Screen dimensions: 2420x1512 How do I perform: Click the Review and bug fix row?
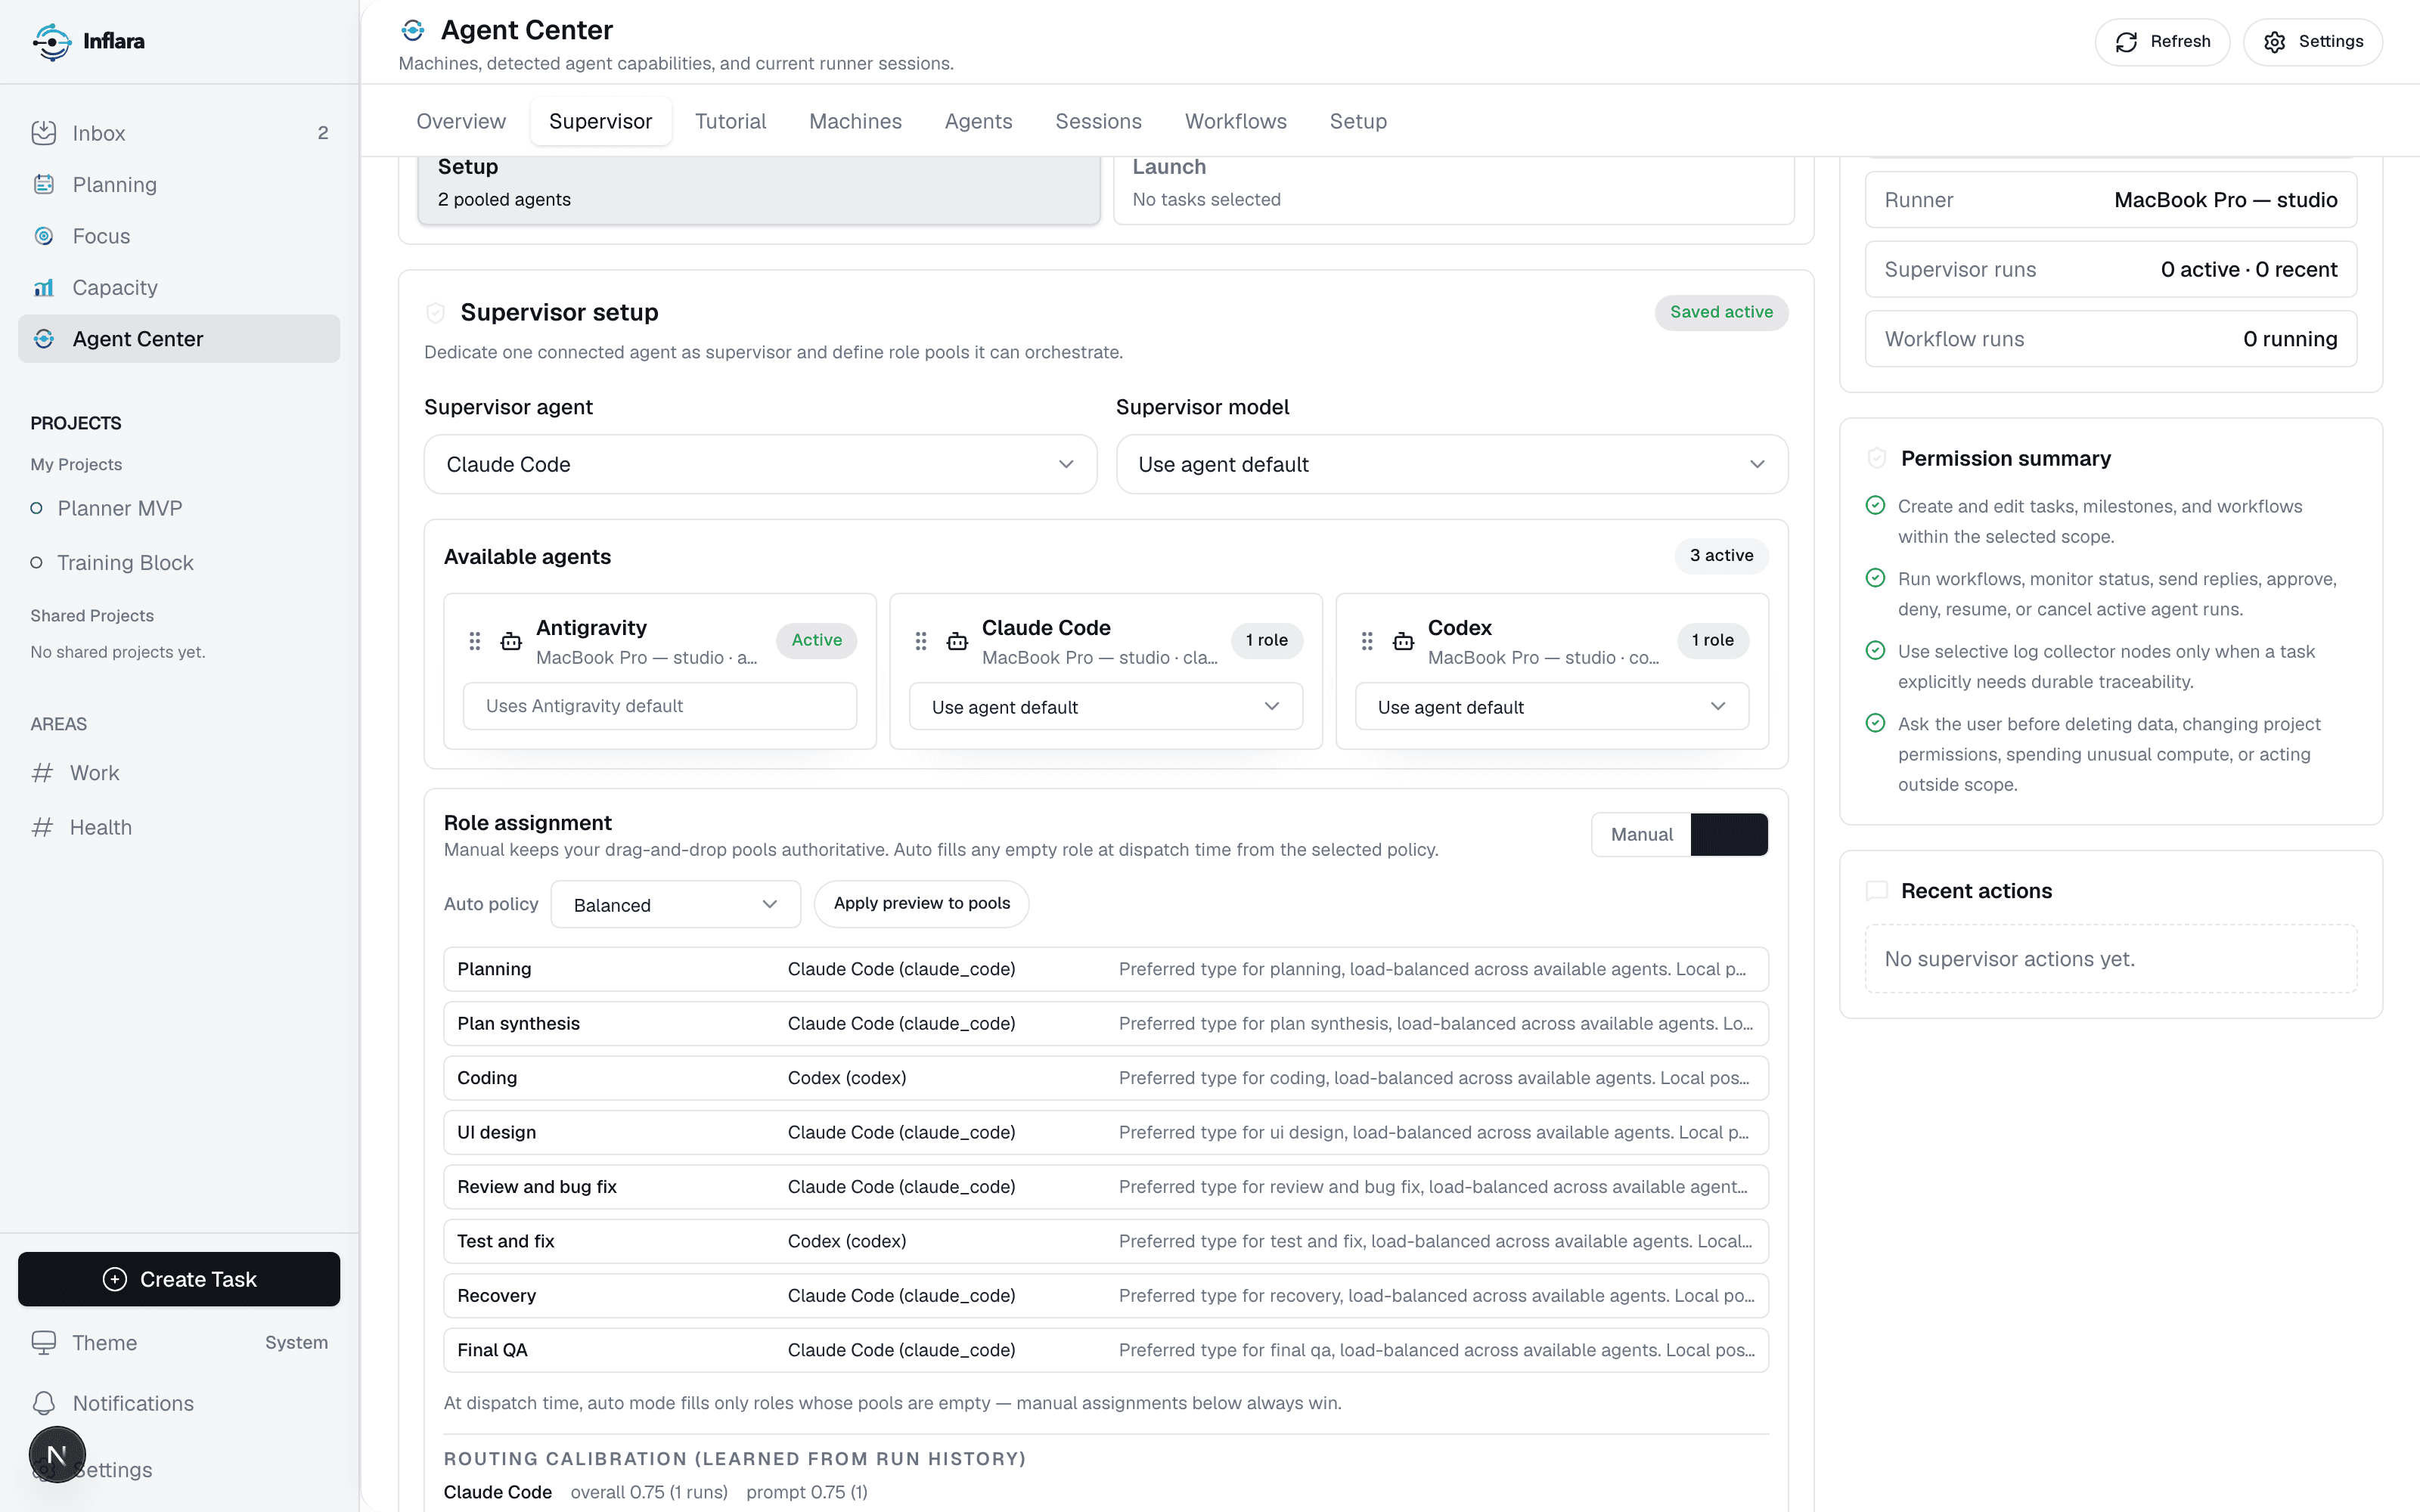pos(1106,1186)
